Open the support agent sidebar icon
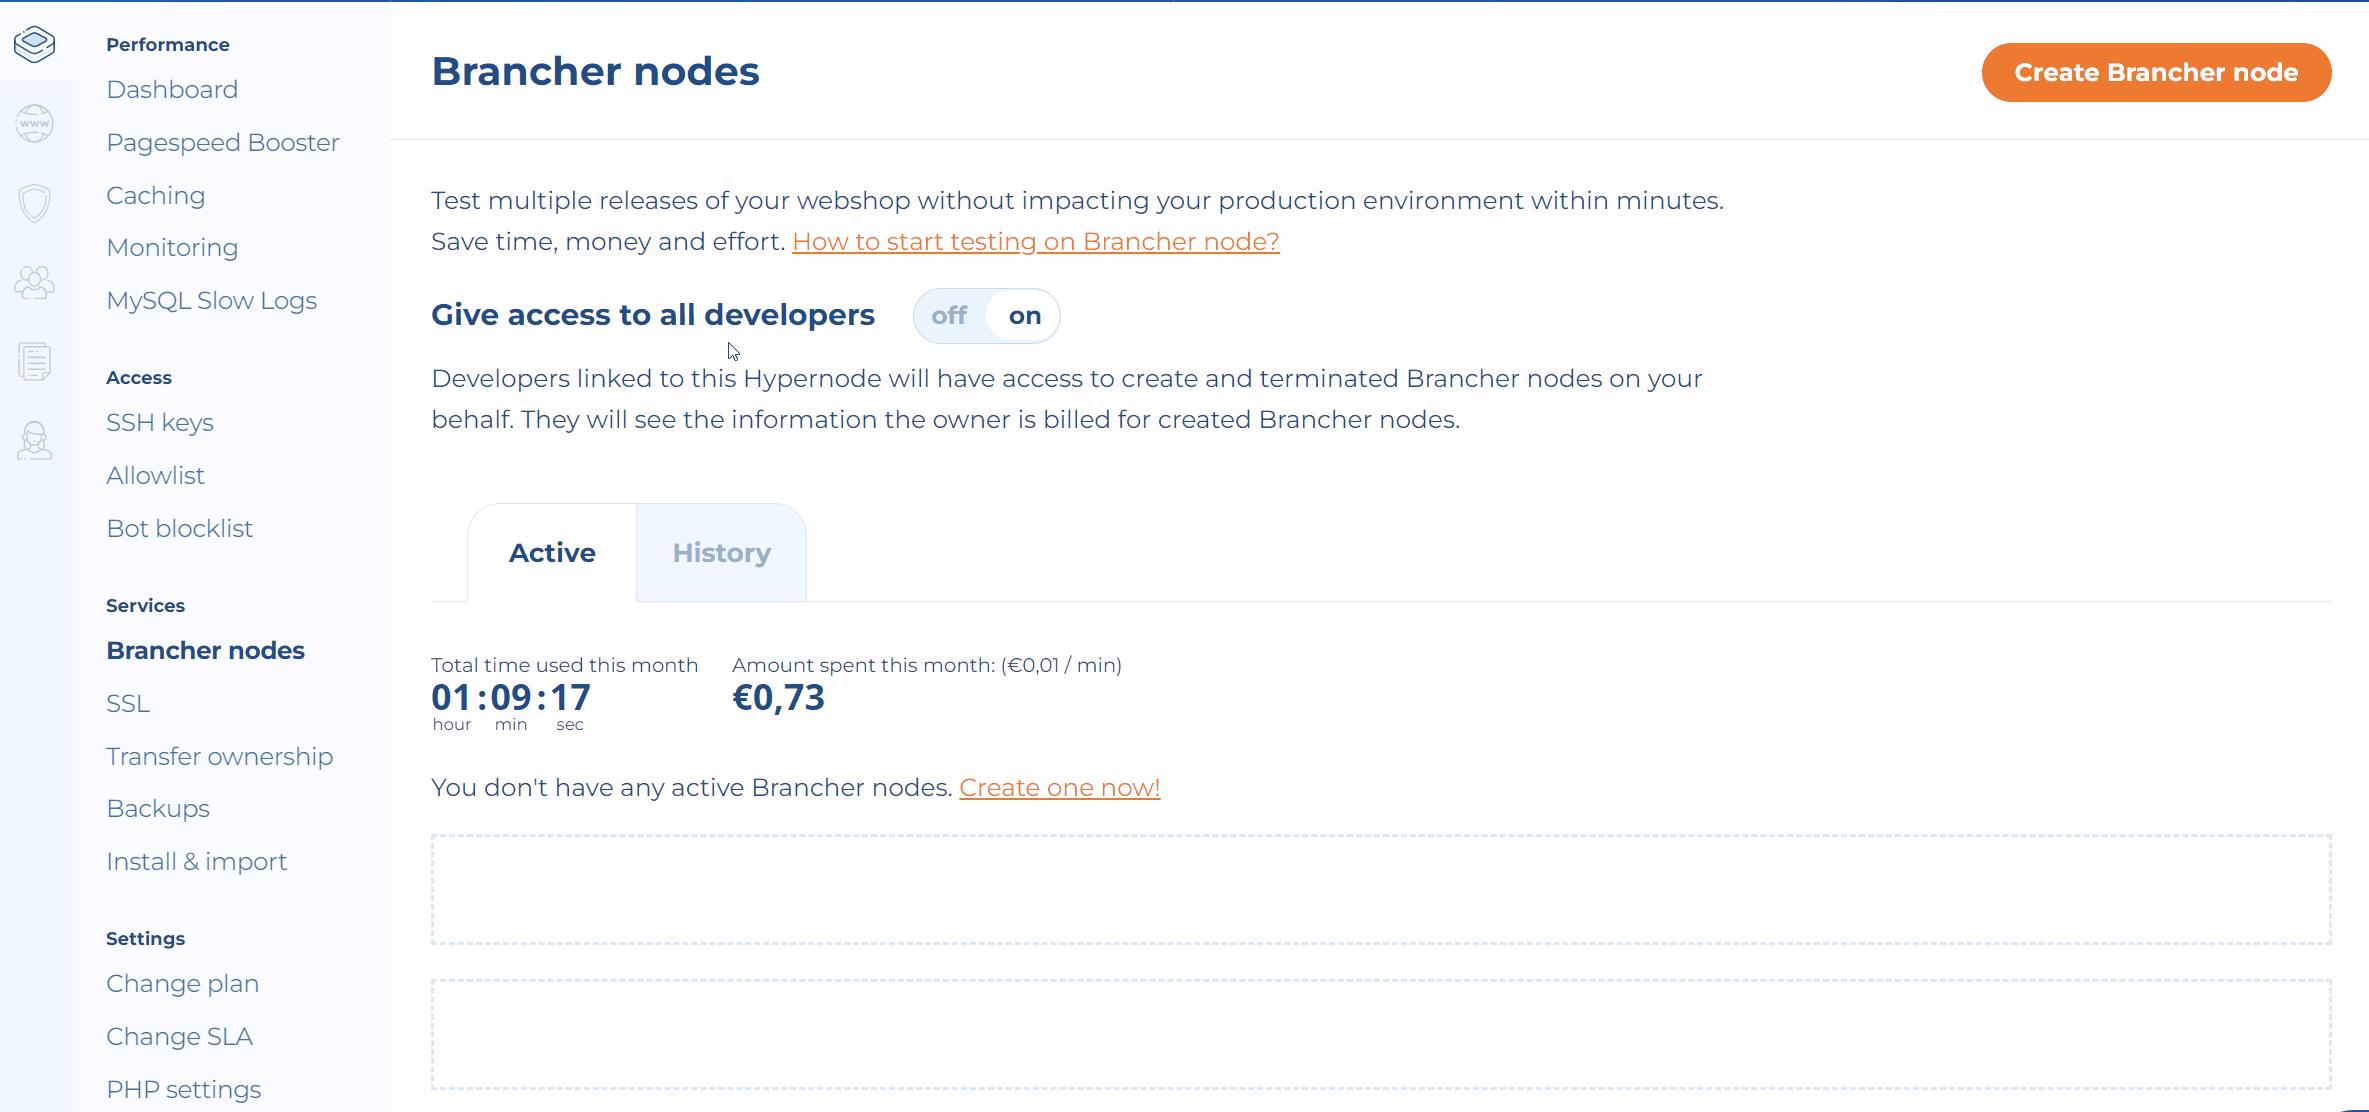Image resolution: width=2369 pixels, height=1112 pixels. pyautogui.click(x=35, y=440)
